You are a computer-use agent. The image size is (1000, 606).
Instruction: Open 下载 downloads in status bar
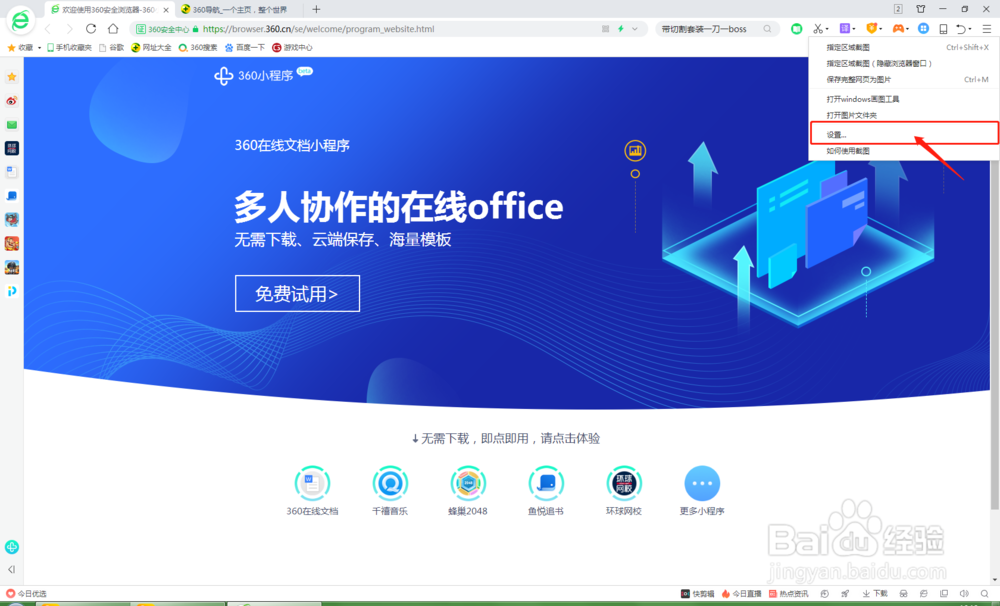click(x=874, y=594)
